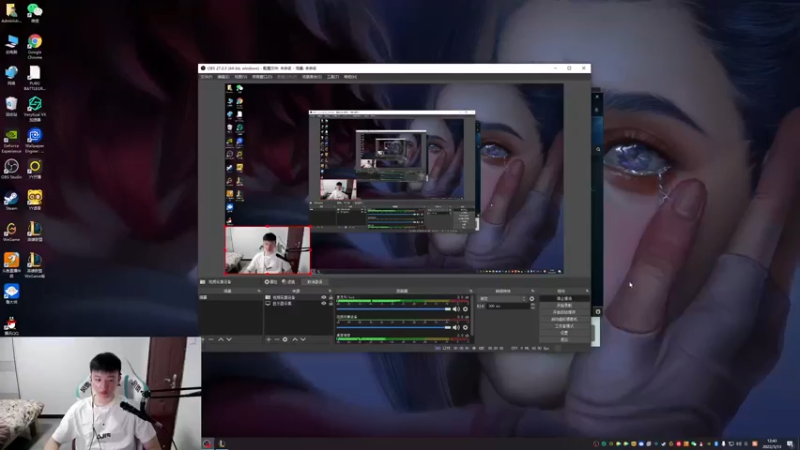Open source properties gear in Sources panel
Viewport: 800px width, 450px height.
tap(285, 339)
